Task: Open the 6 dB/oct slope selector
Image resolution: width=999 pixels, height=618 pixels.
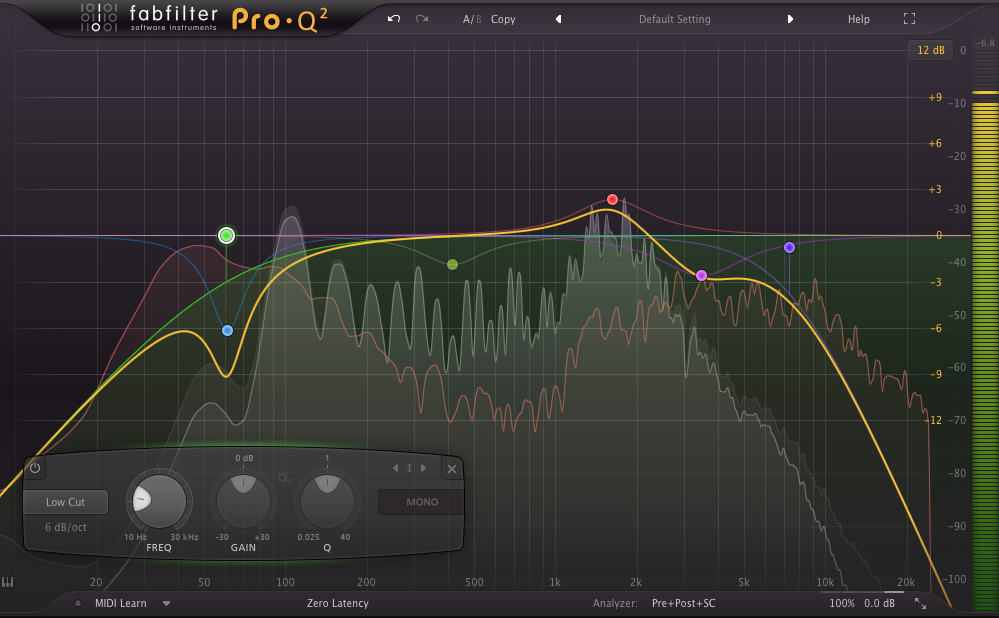Action: (66, 527)
